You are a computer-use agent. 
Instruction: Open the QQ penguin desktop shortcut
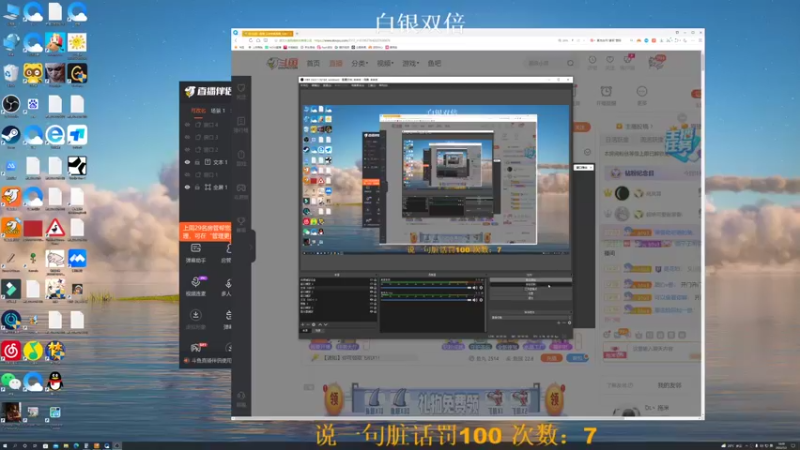(55, 381)
